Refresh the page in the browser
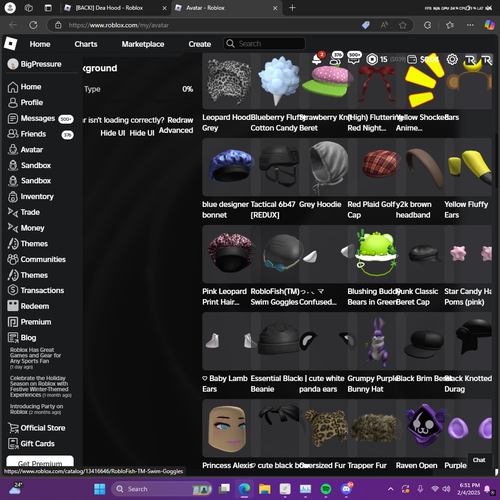This screenshot has width=500, height=500. 33,25
